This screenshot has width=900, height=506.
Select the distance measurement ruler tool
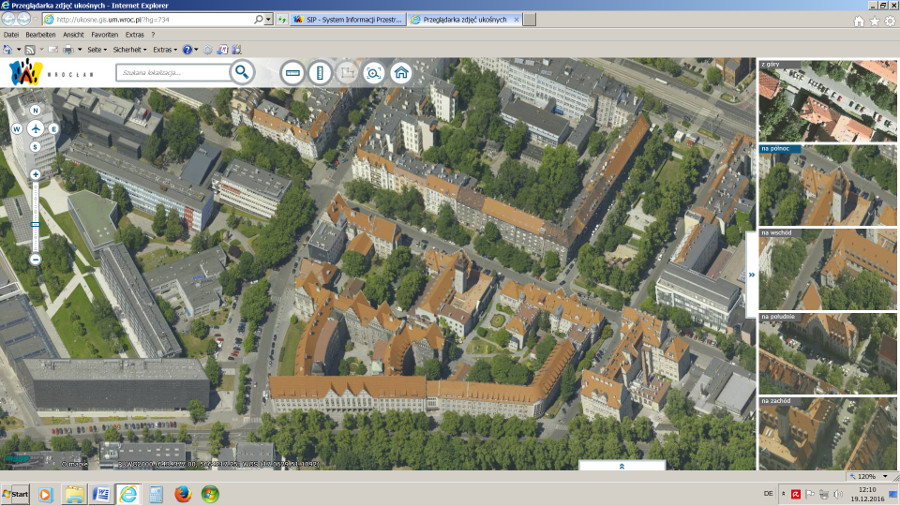(293, 72)
